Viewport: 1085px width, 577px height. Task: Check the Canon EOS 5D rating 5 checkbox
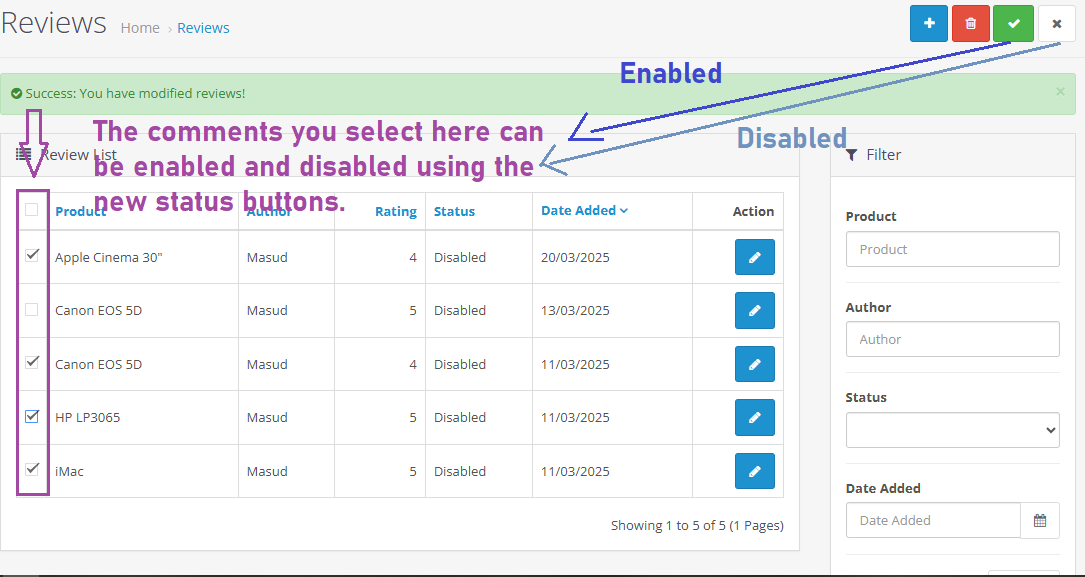[x=32, y=310]
